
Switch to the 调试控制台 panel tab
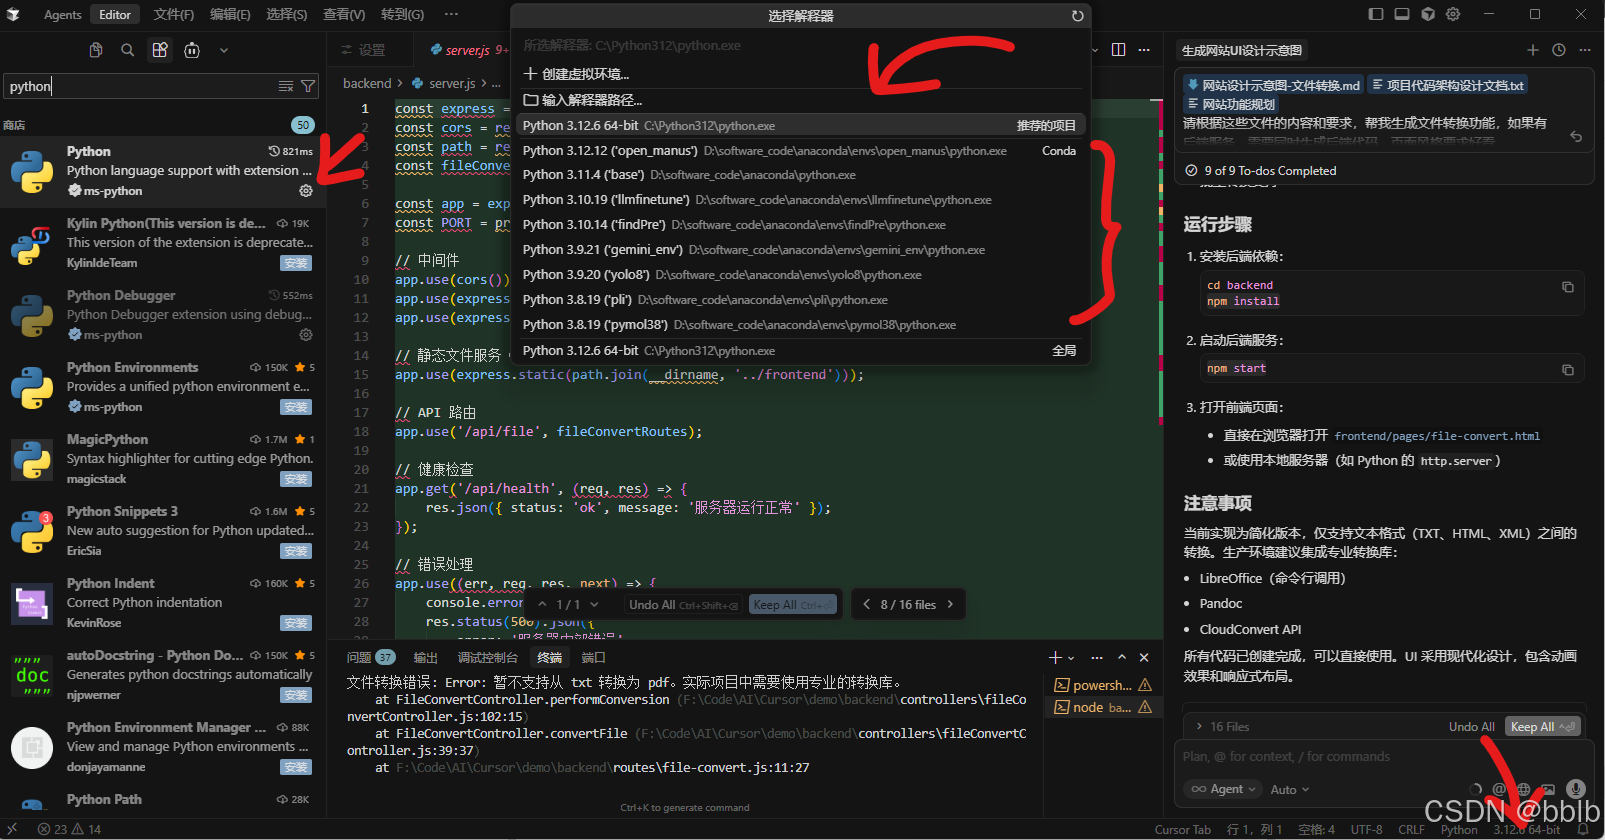tap(487, 657)
